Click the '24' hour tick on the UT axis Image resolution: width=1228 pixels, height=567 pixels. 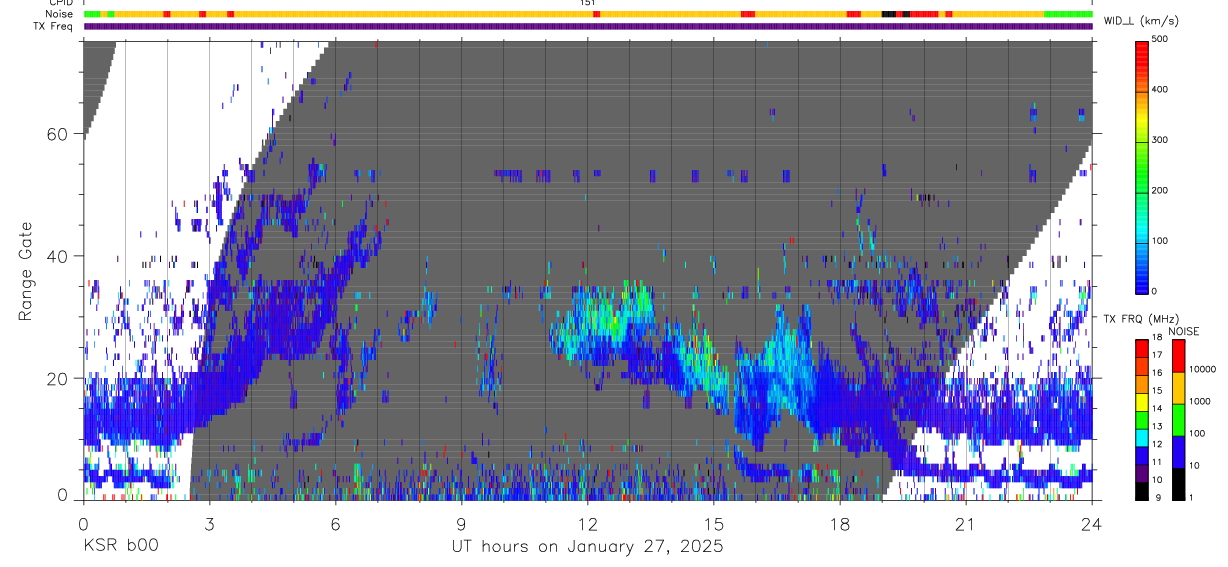pyautogui.click(x=1091, y=524)
